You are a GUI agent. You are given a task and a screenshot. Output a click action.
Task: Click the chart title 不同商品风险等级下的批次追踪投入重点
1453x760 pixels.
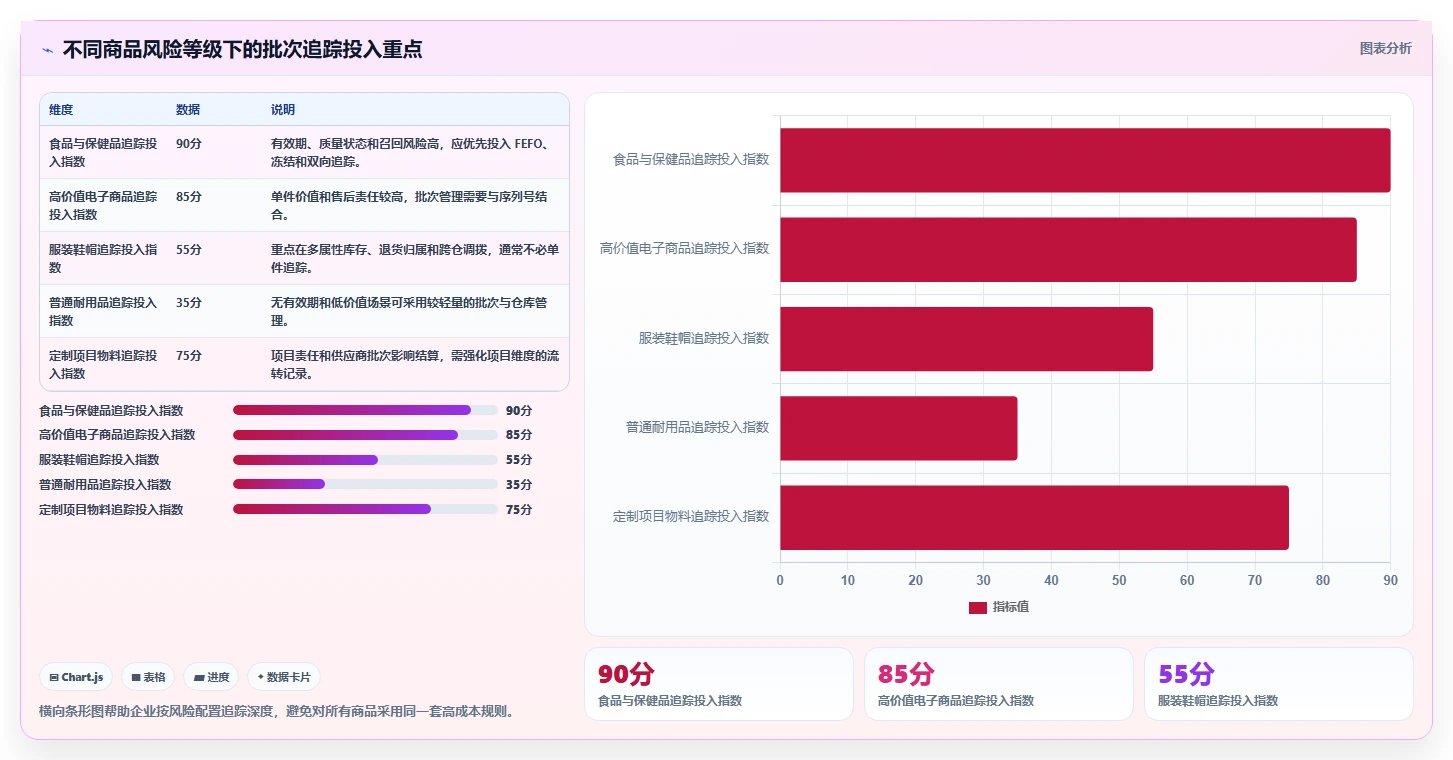[x=242, y=50]
